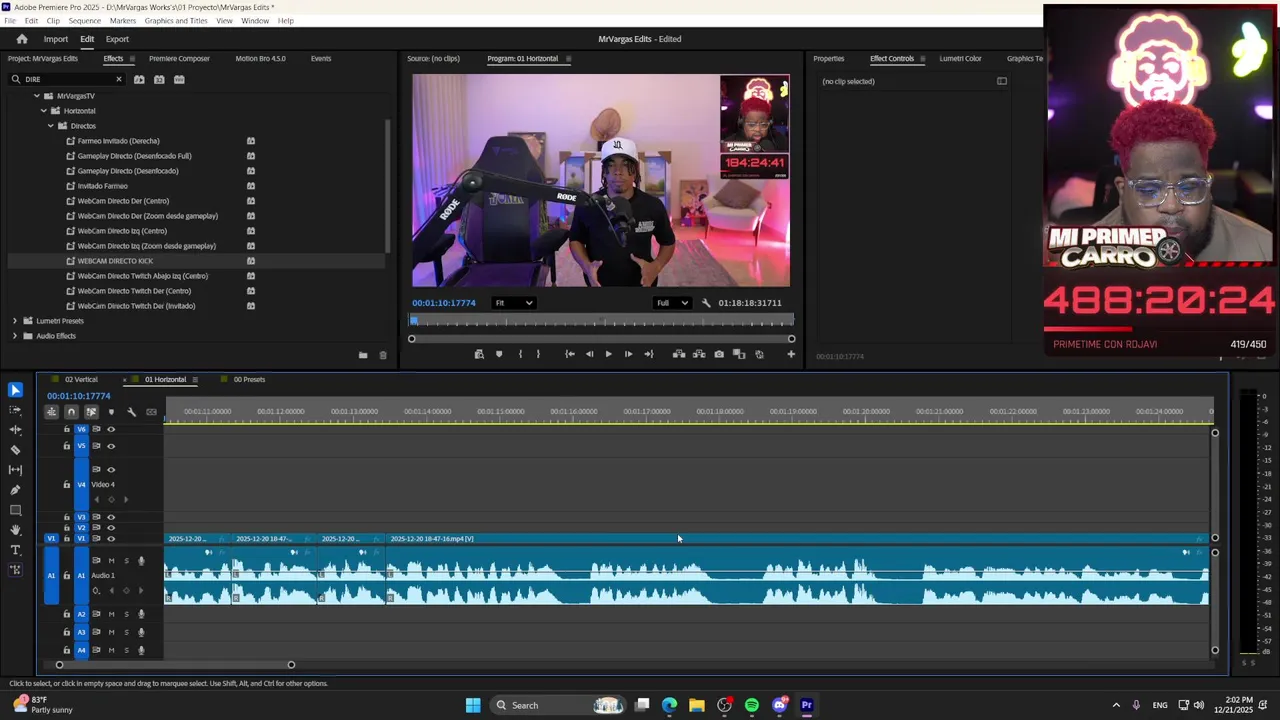1280x720 pixels.
Task: Toggle lock on track V4
Action: (67, 485)
